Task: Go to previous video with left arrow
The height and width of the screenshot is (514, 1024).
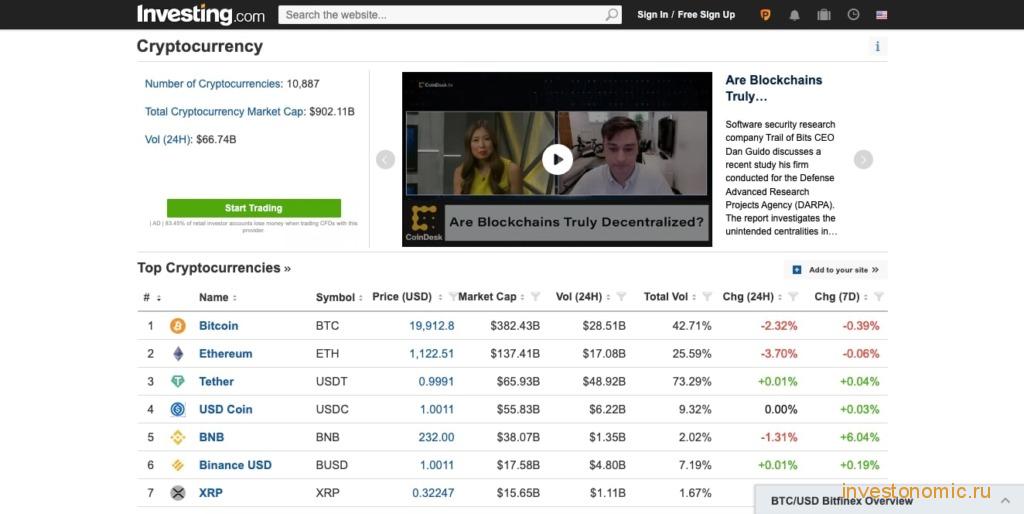Action: pyautogui.click(x=385, y=159)
